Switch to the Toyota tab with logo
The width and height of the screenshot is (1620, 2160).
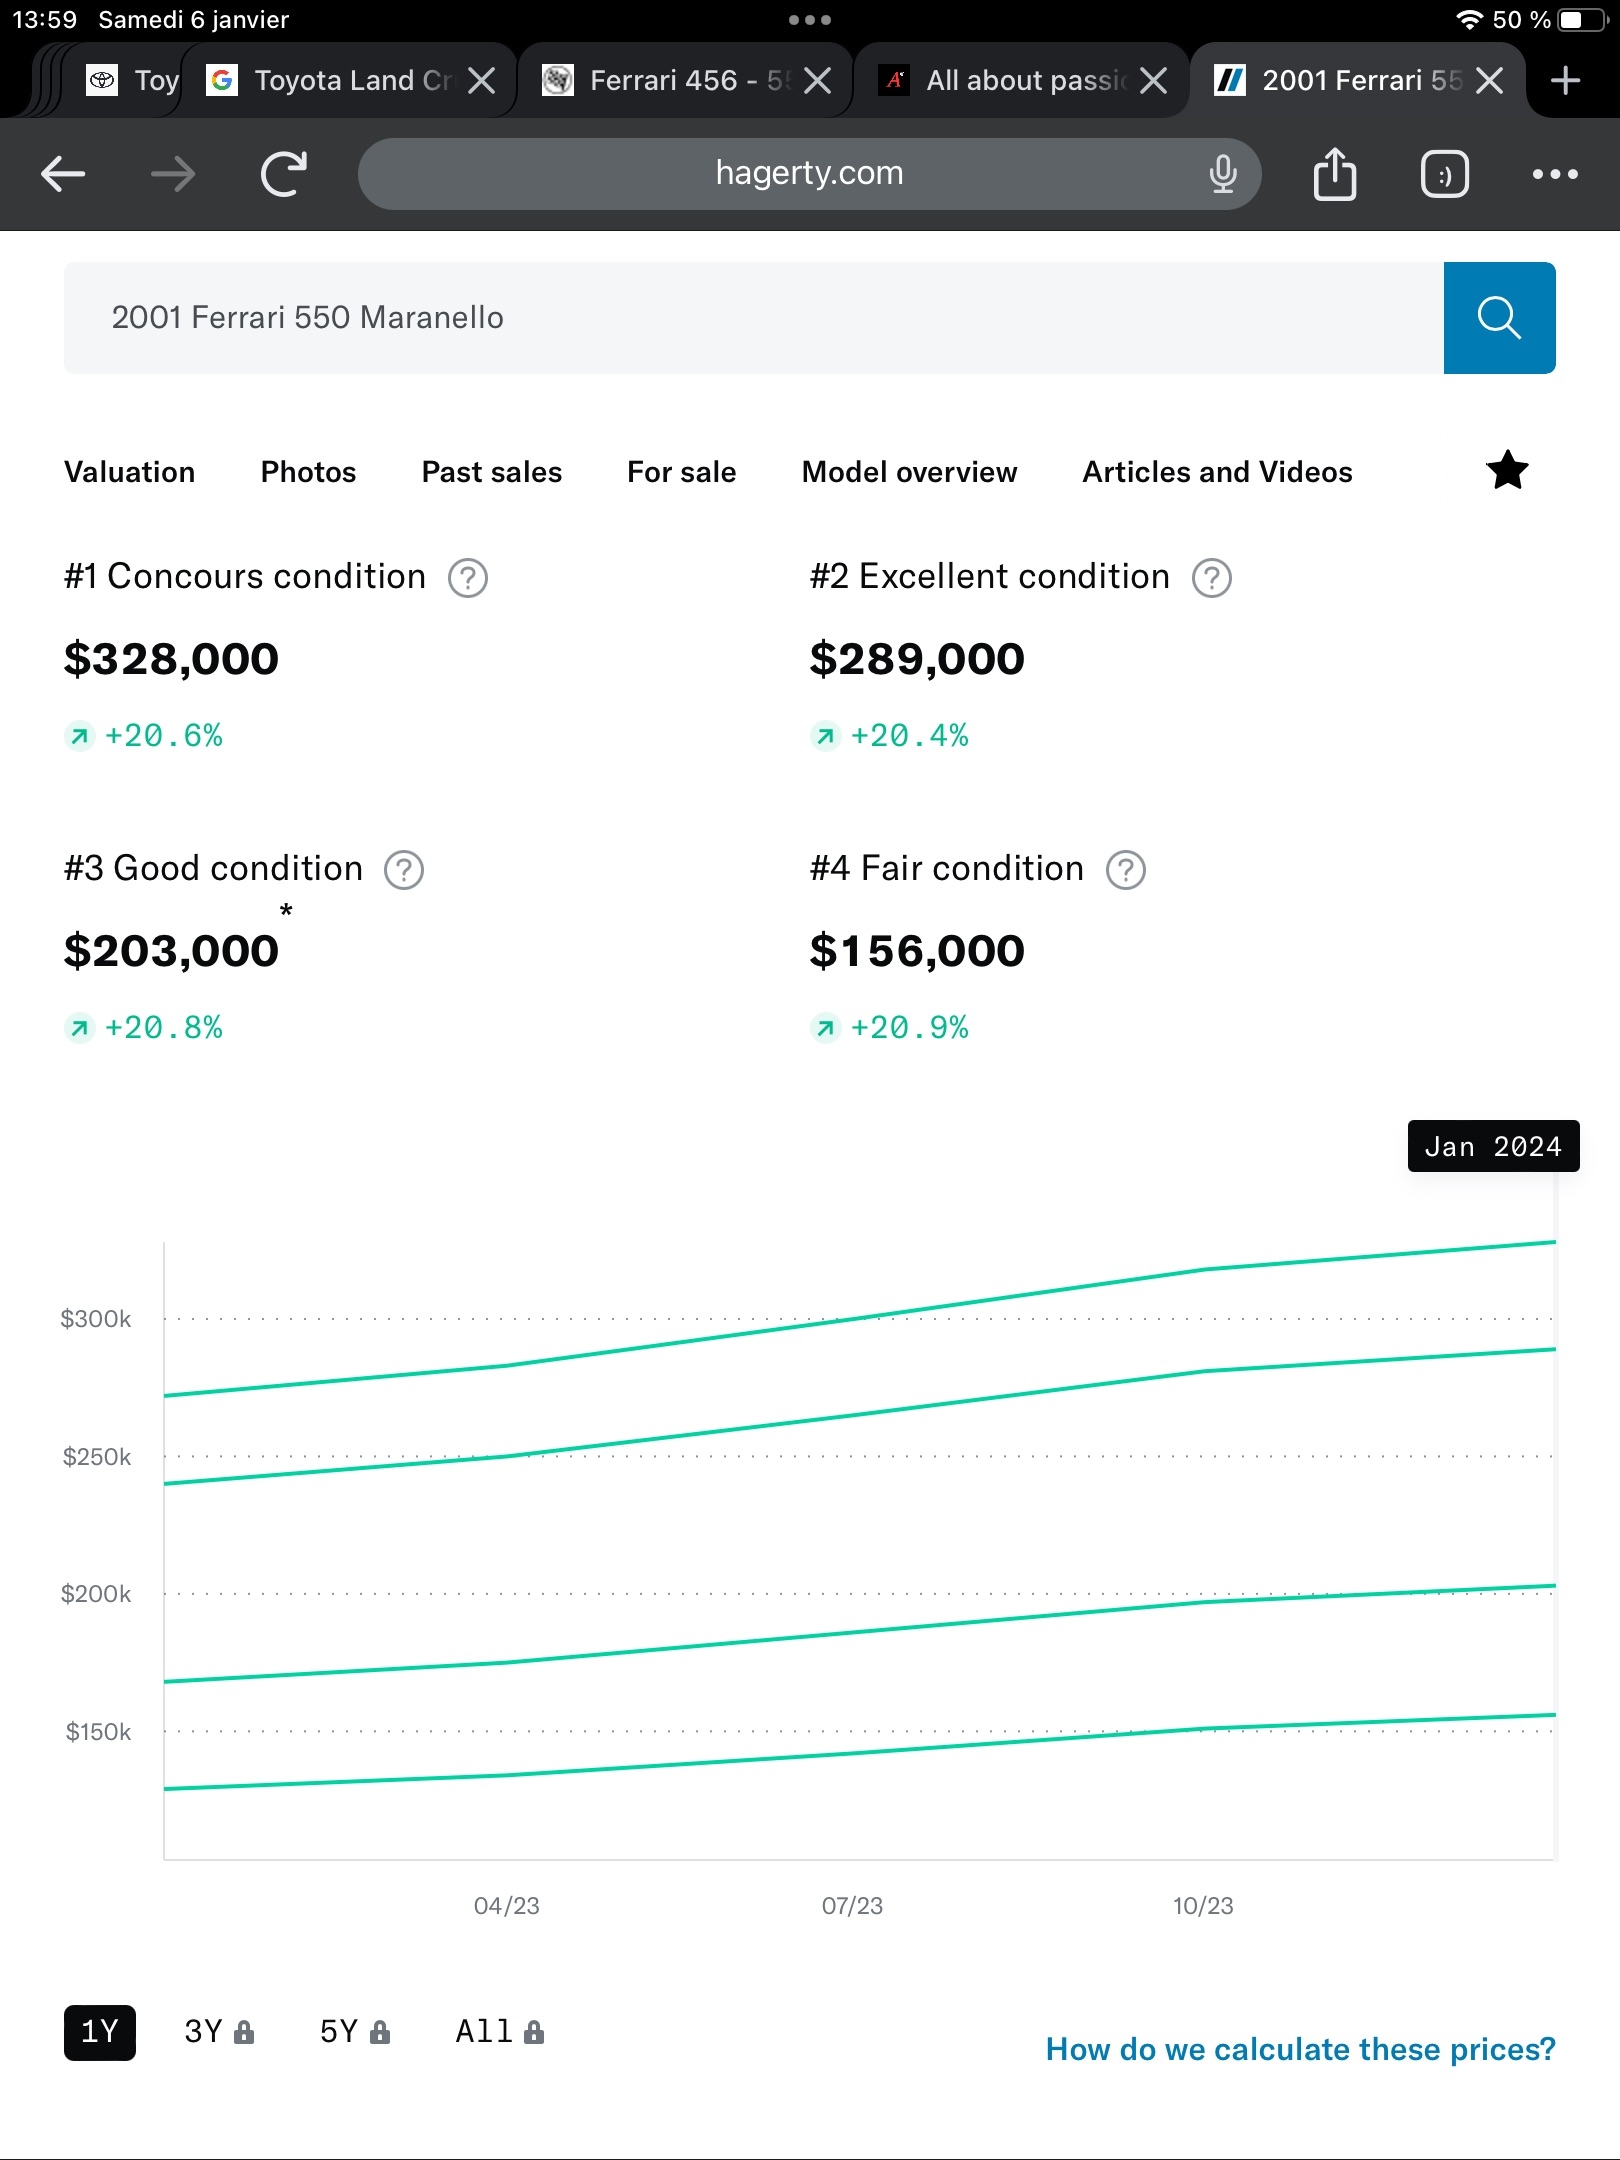pos(130,80)
